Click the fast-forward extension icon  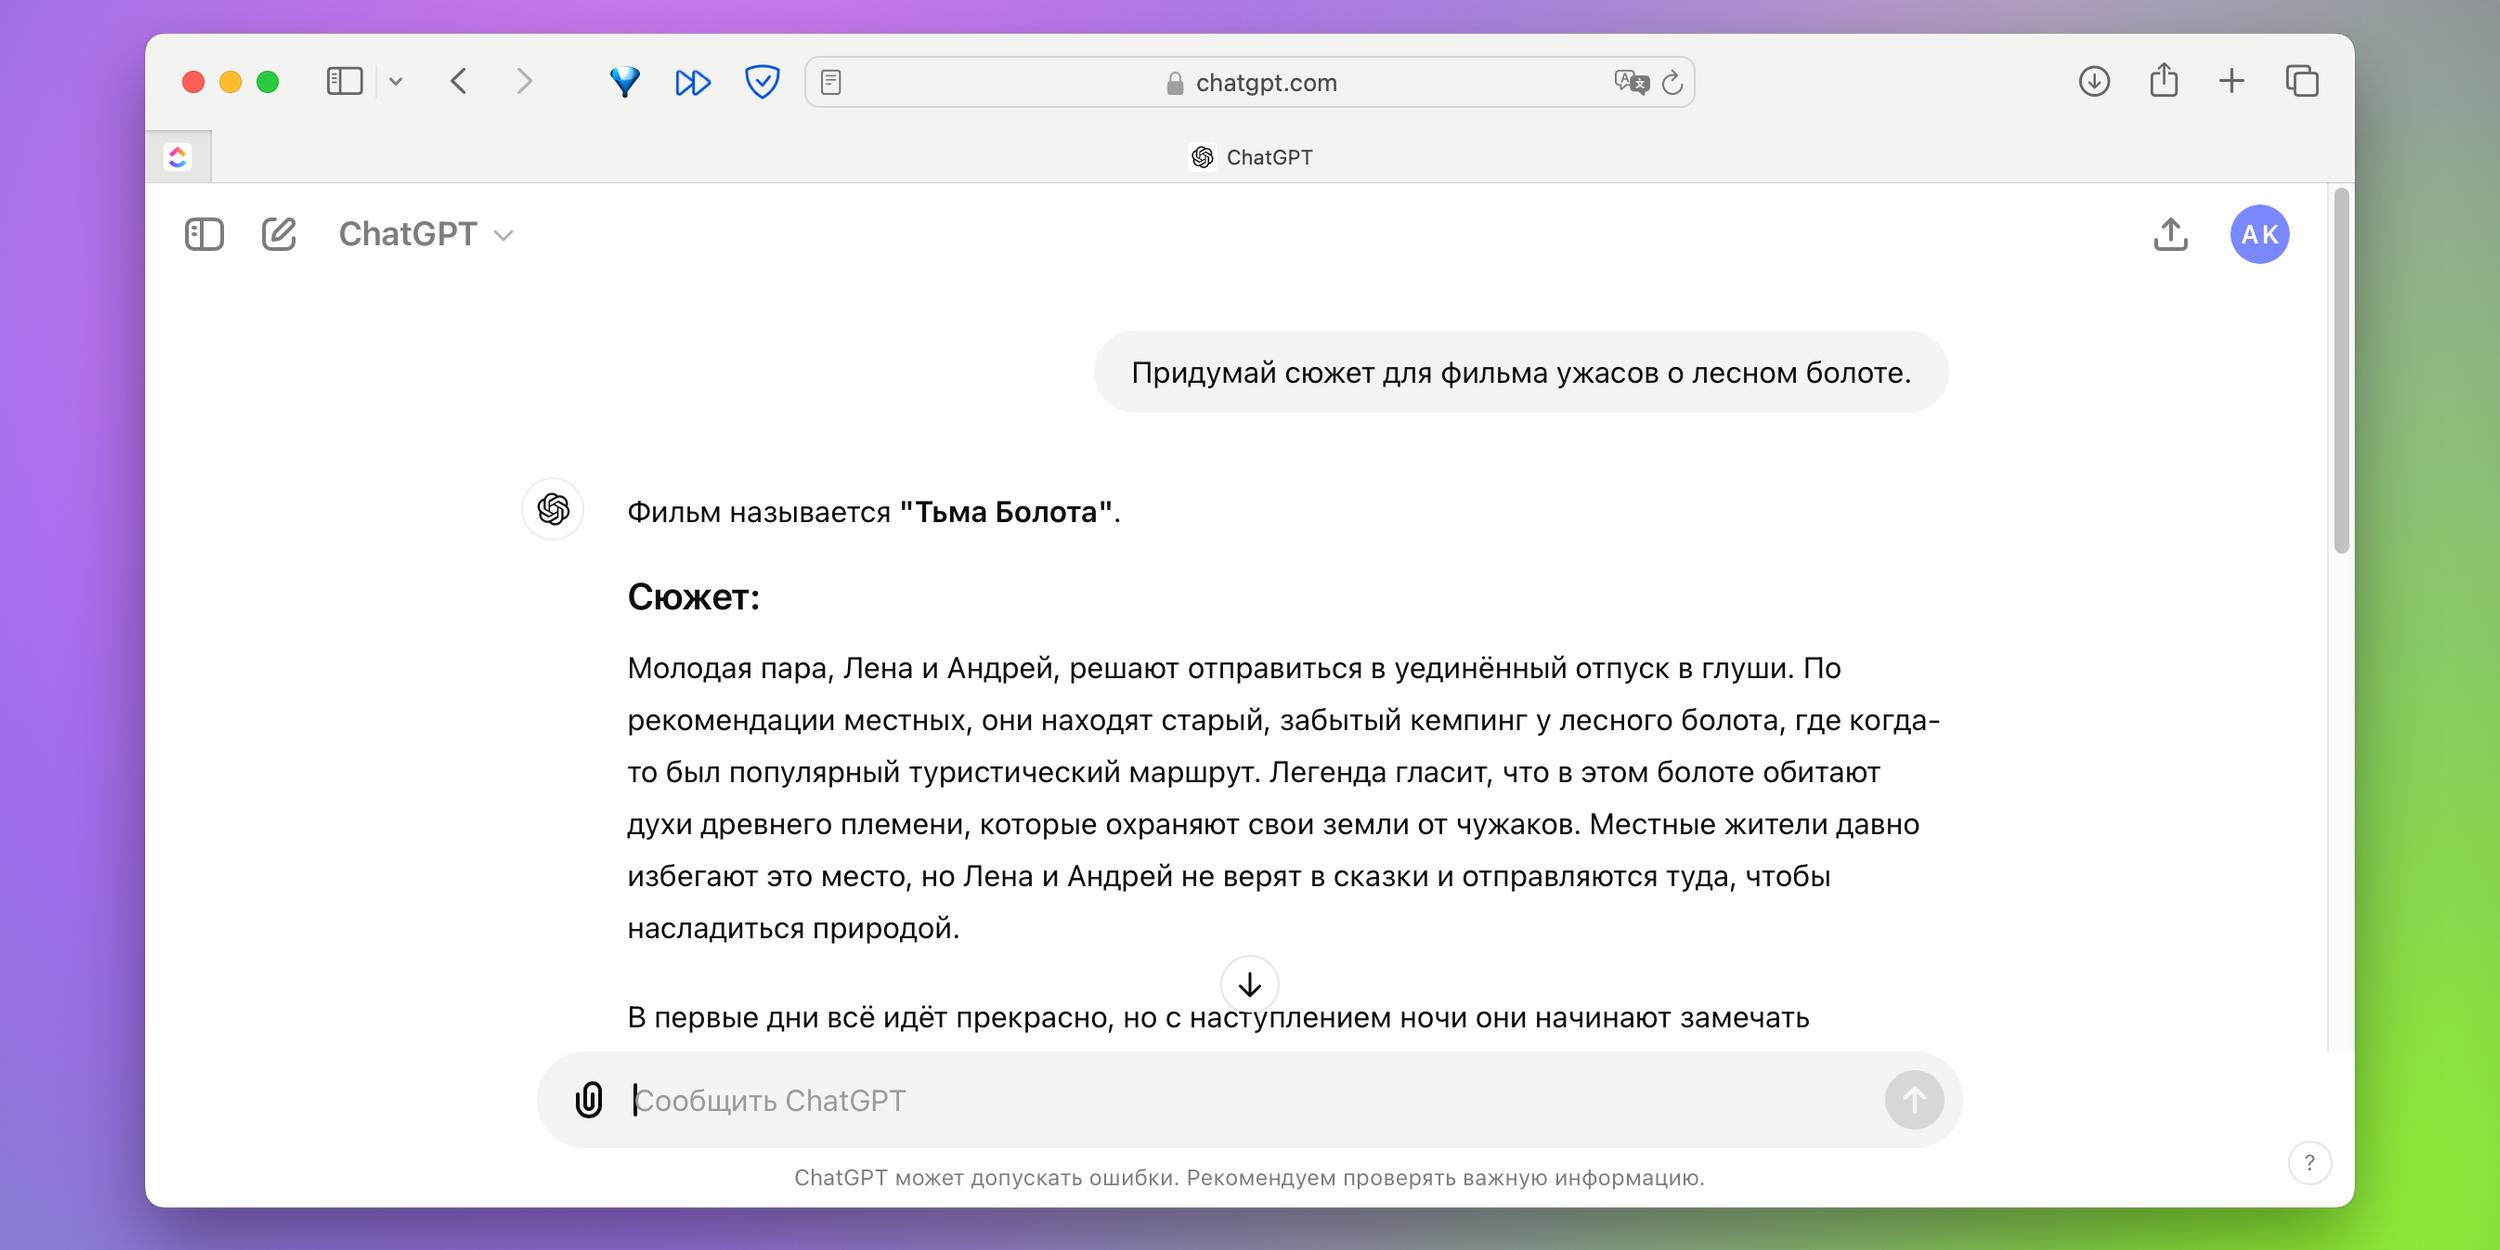[x=693, y=82]
